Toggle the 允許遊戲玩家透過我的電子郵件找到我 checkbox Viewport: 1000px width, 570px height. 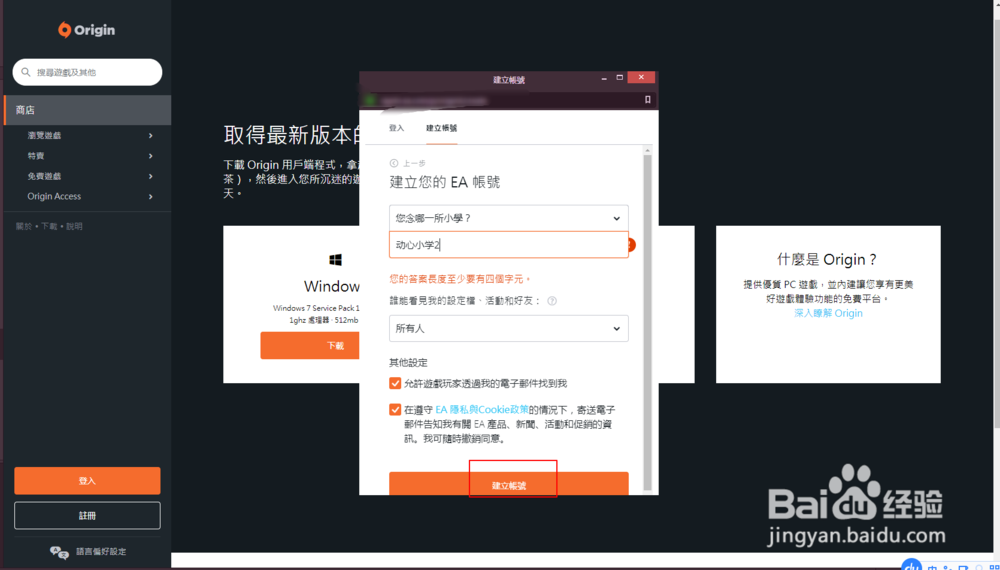(395, 383)
